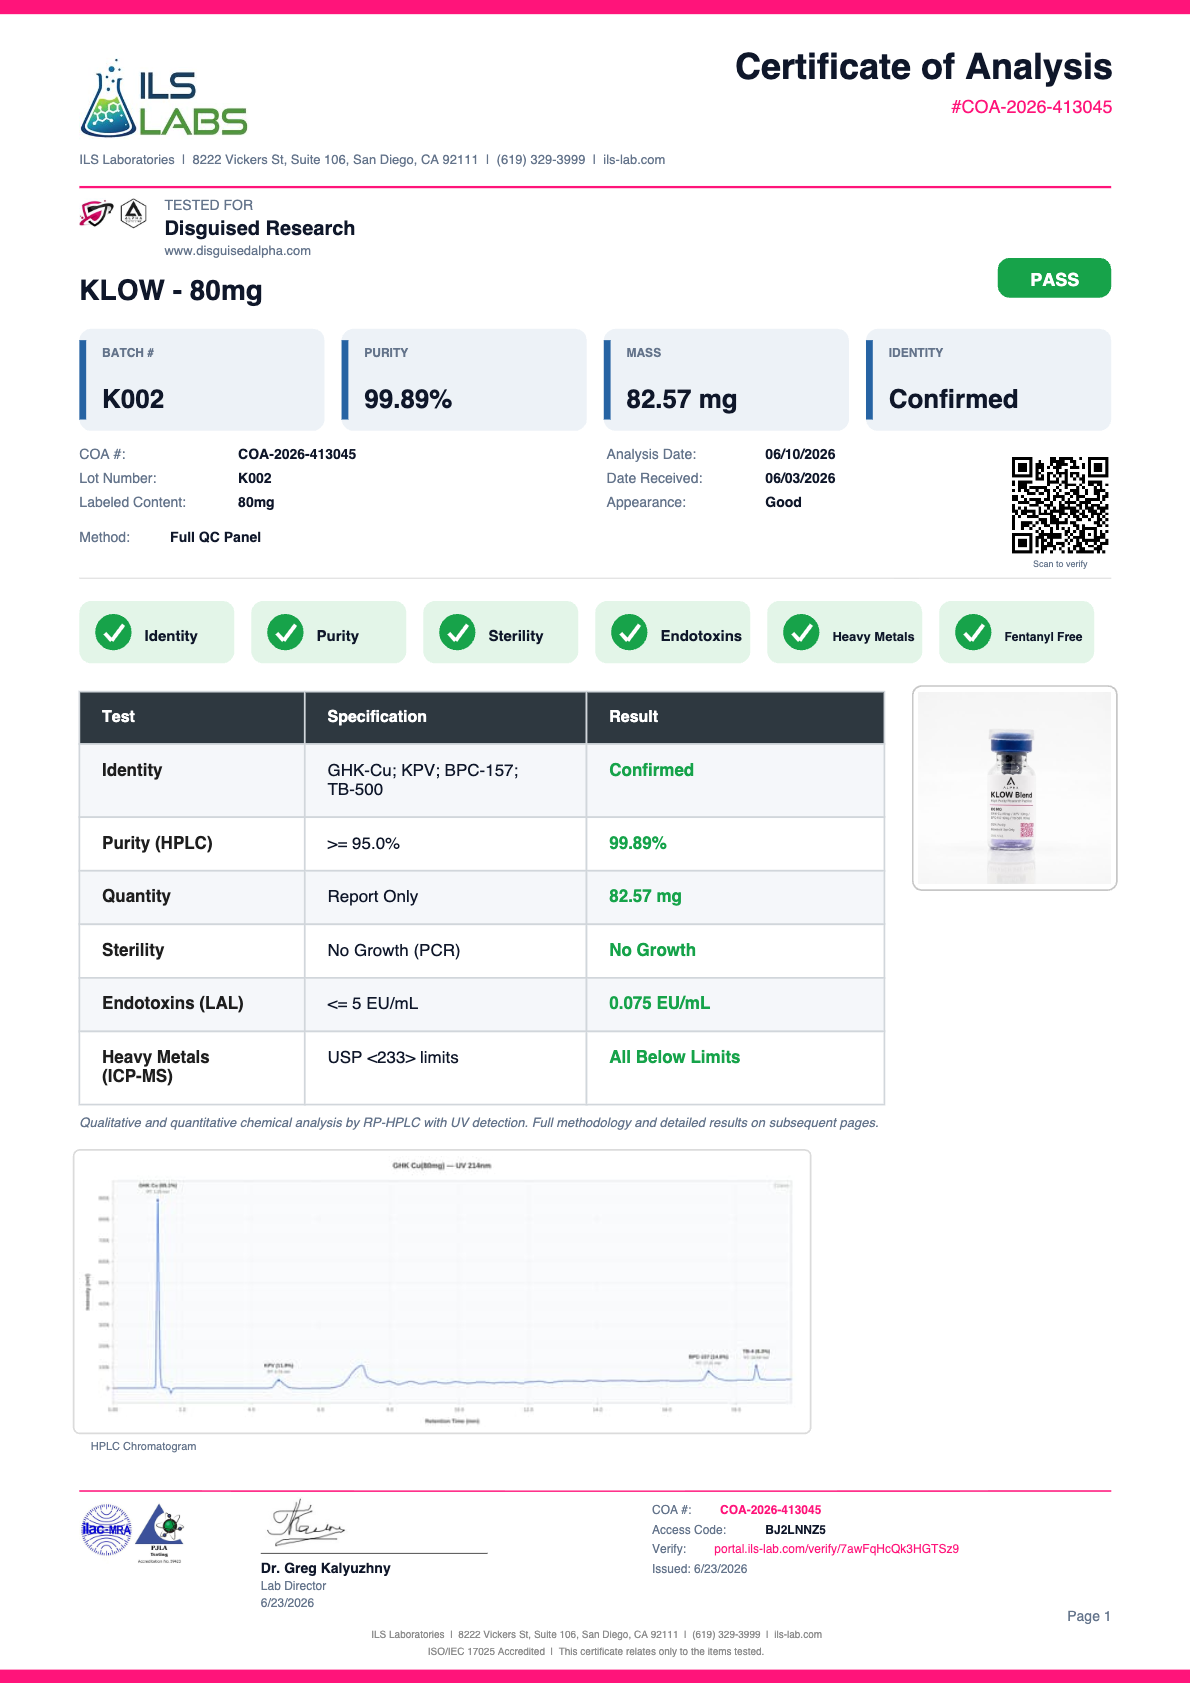Screen dimensions: 1190x1683
Task: Click the Alpha hexagon logo
Action: pos(134,213)
